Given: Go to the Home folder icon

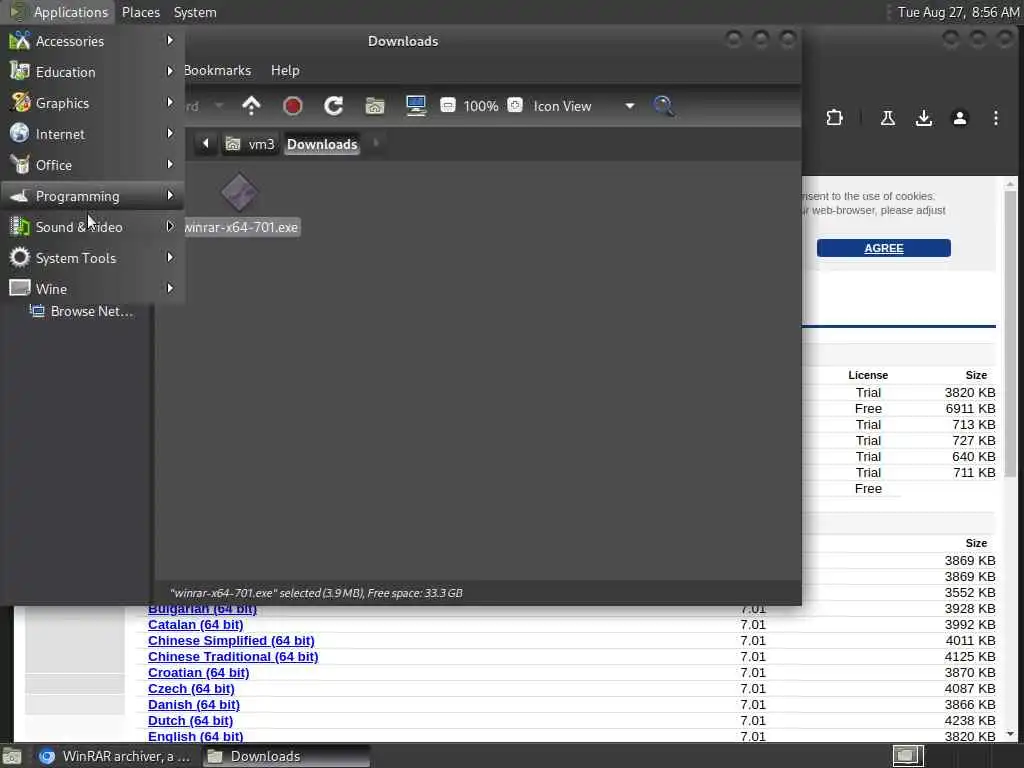Looking at the screenshot, I should click(375, 106).
